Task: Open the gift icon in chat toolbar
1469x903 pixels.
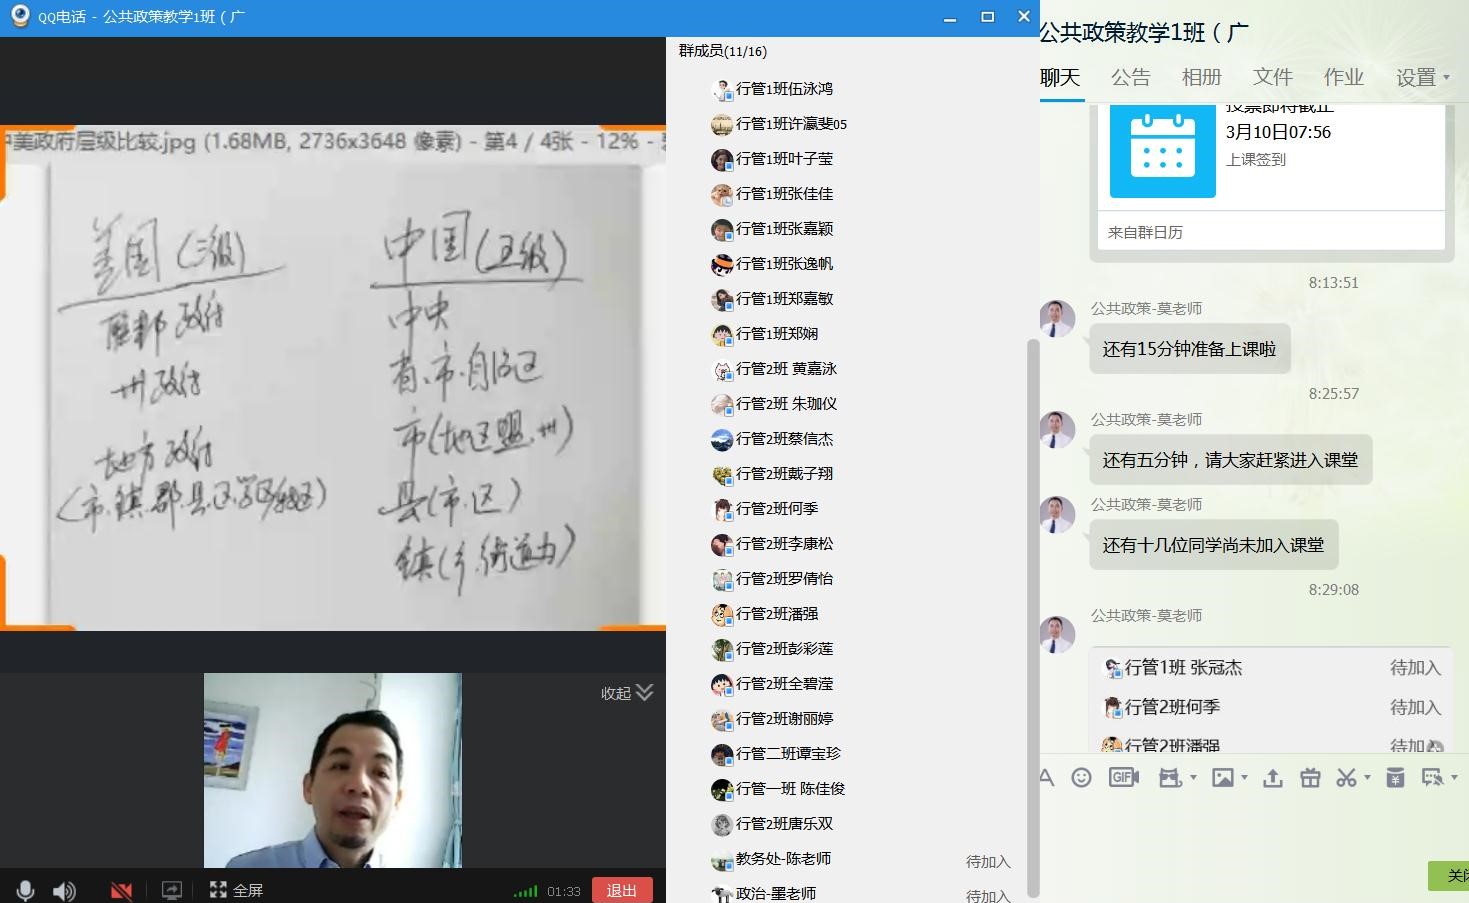Action: (1310, 778)
